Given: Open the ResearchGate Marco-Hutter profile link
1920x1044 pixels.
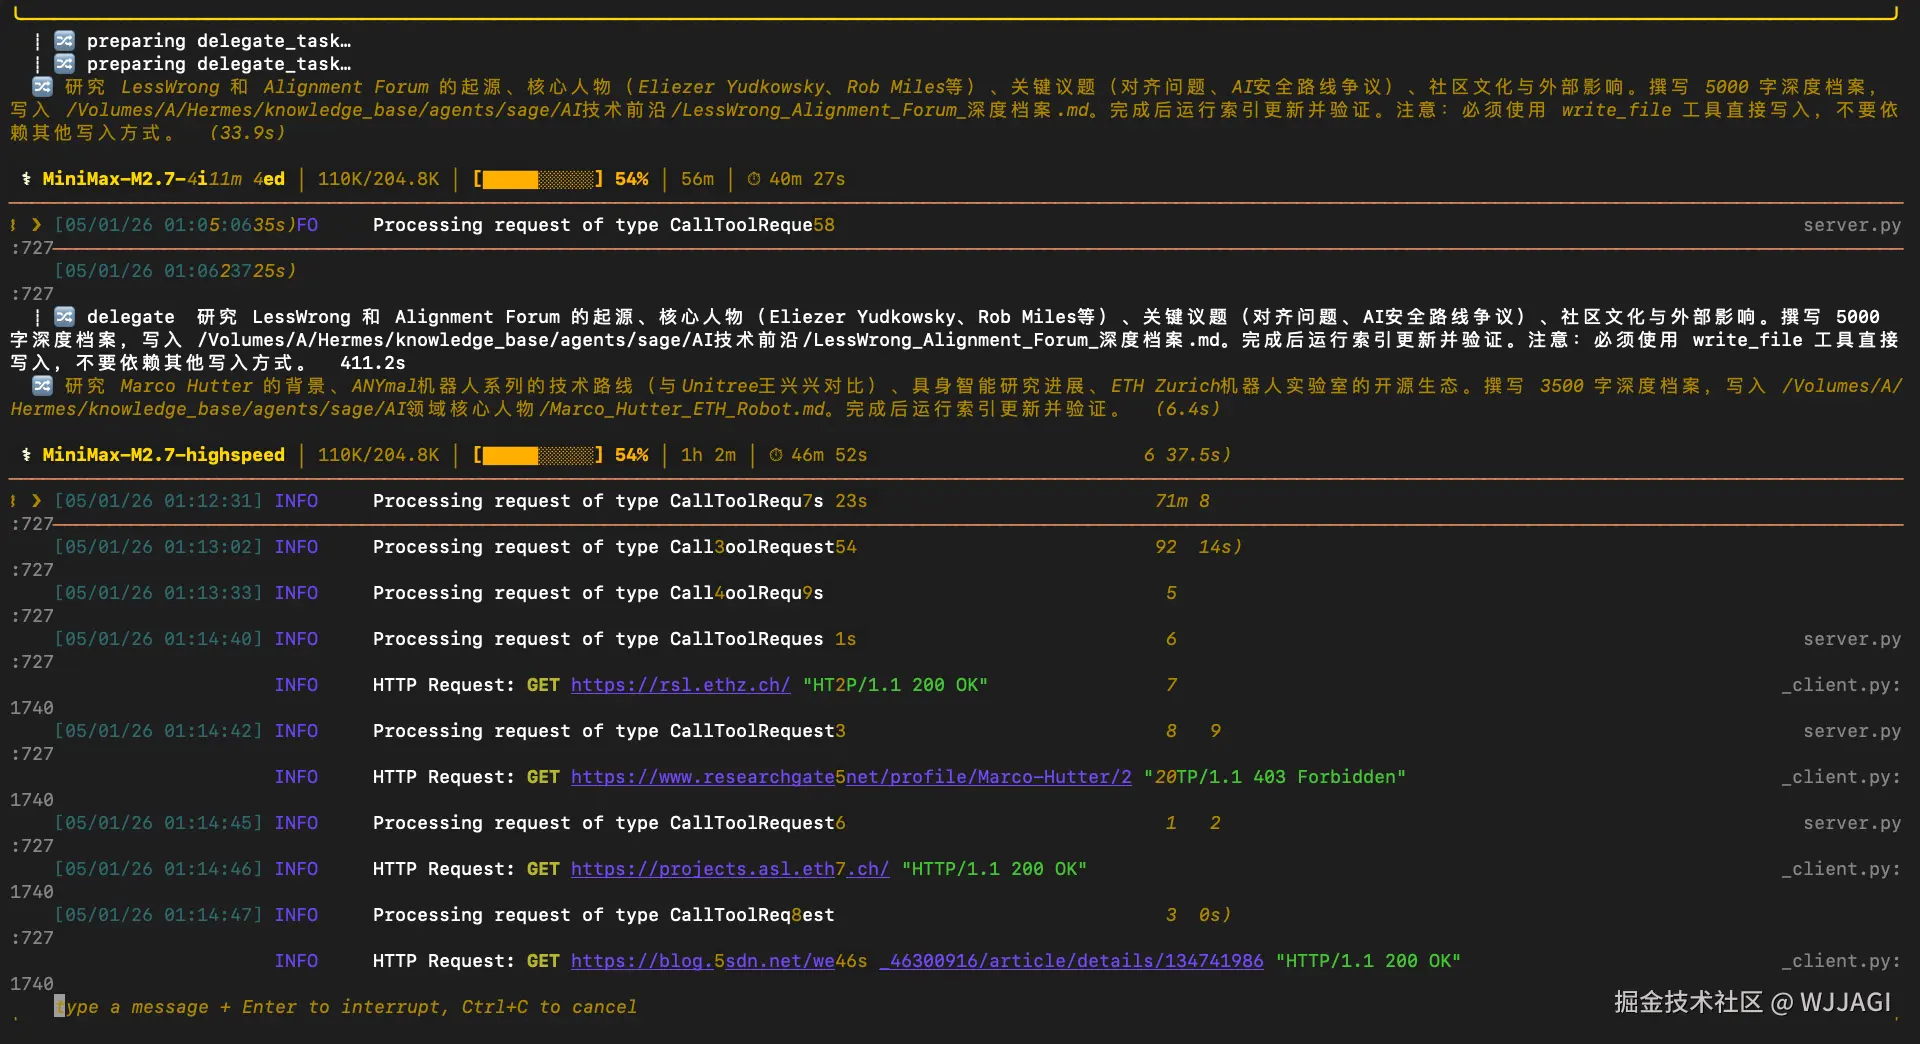Looking at the screenshot, I should (x=851, y=777).
